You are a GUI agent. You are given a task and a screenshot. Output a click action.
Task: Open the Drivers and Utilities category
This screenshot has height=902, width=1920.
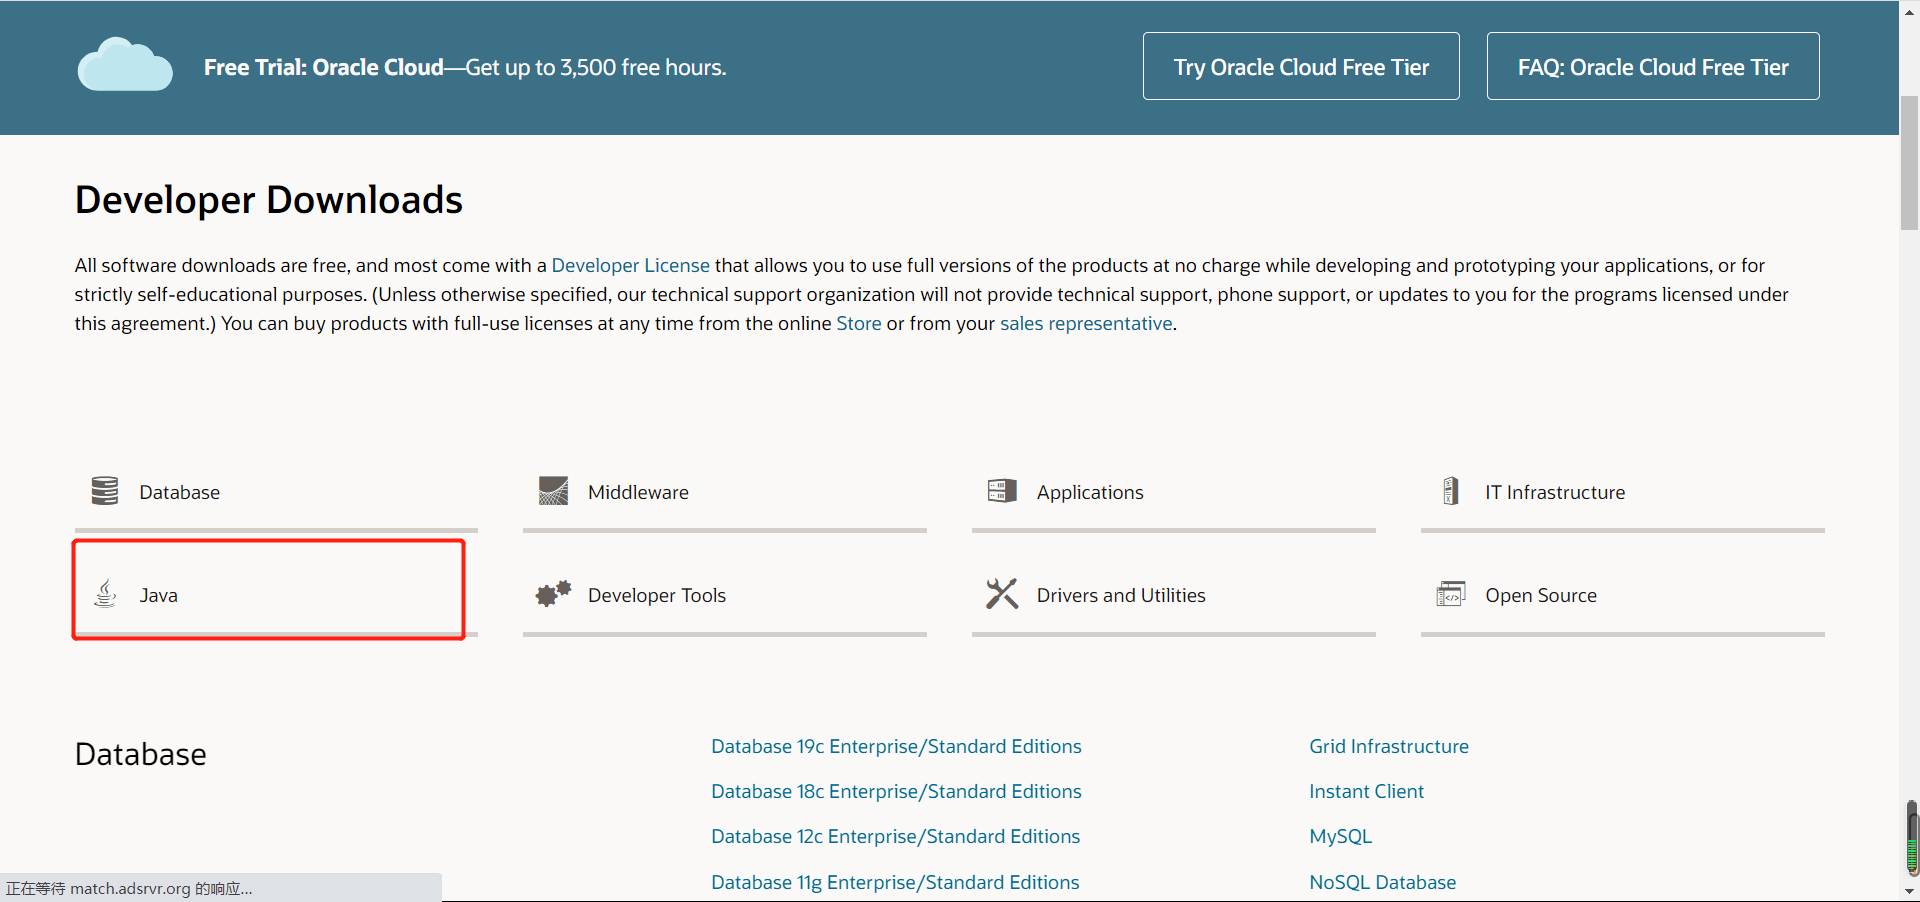(x=1174, y=596)
